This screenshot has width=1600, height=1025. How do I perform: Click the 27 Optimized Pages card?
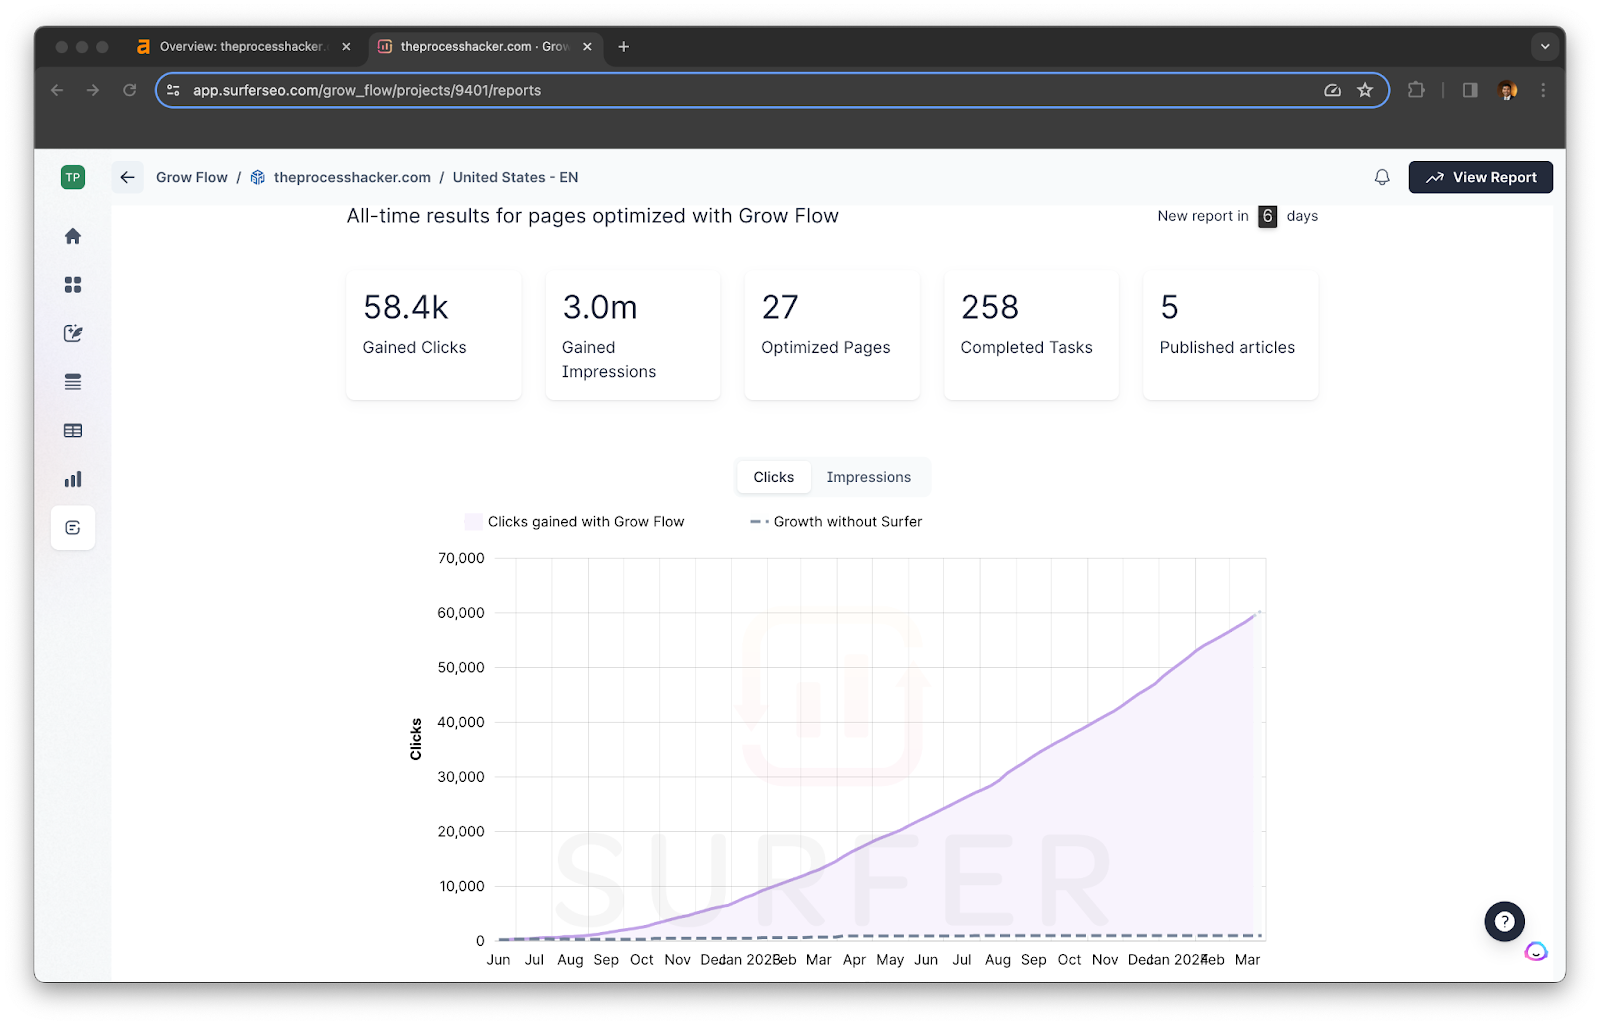832,335
